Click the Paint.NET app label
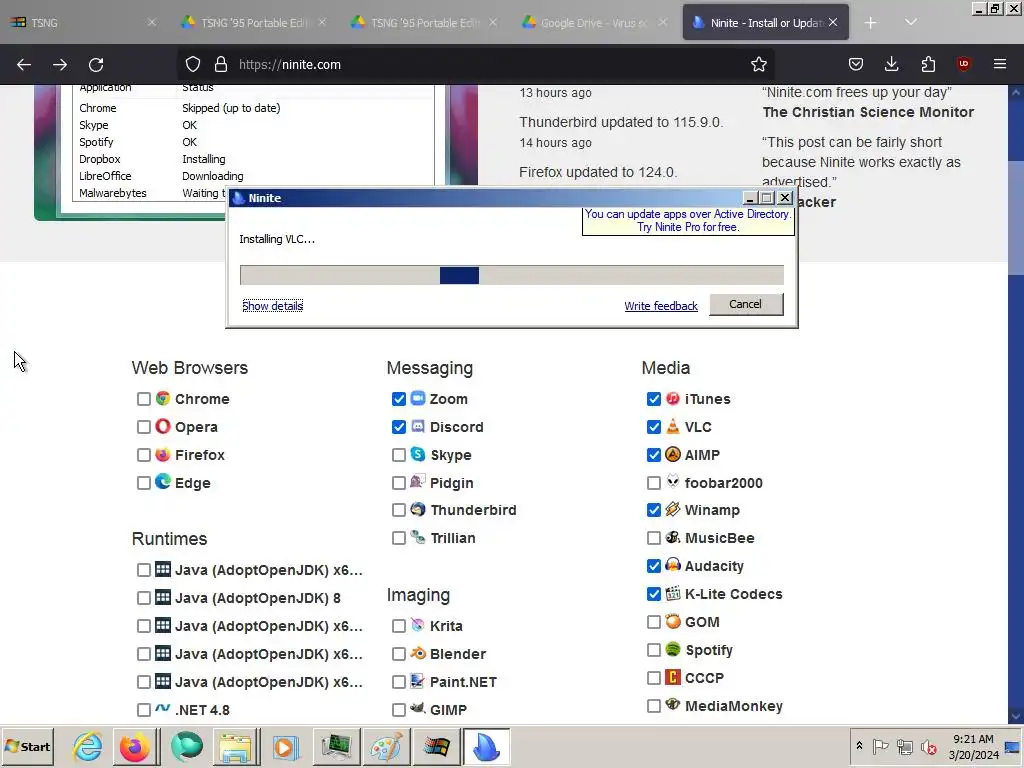 point(463,682)
